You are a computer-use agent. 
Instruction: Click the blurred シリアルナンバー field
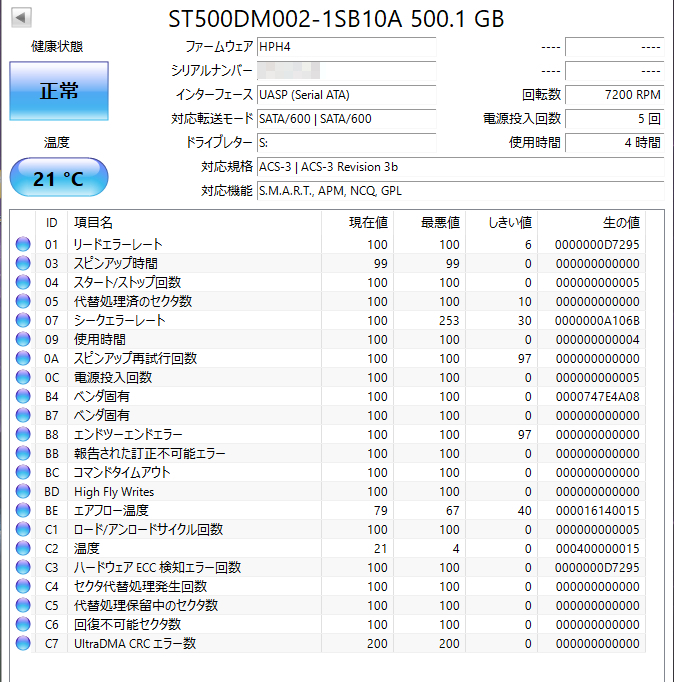click(x=347, y=71)
